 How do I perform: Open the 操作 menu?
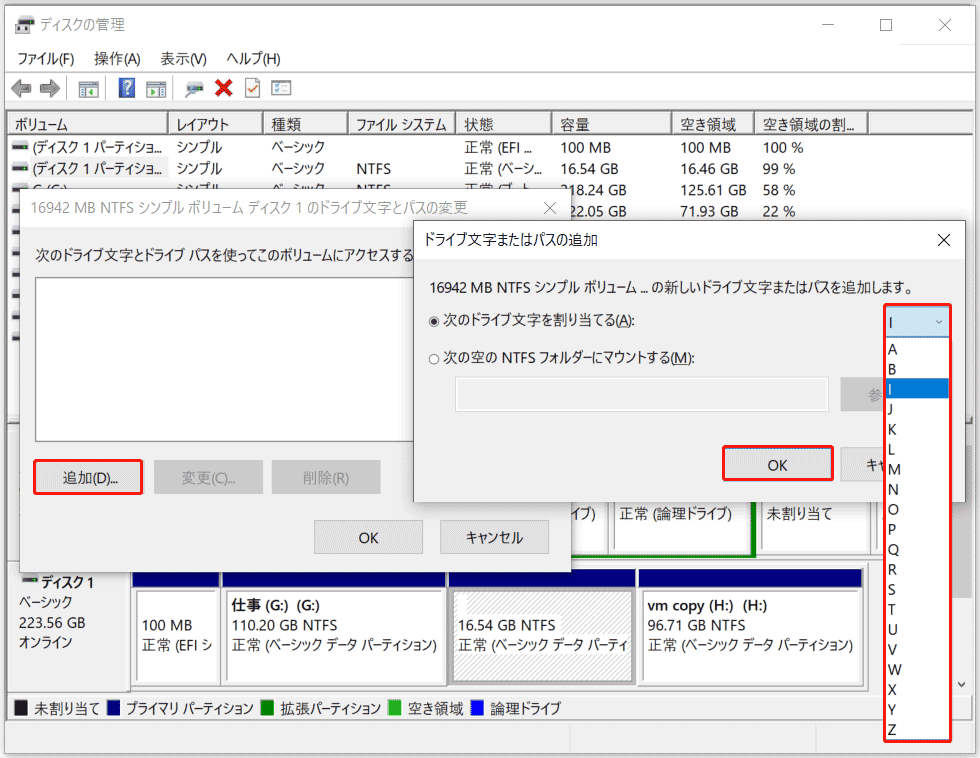pos(116,59)
